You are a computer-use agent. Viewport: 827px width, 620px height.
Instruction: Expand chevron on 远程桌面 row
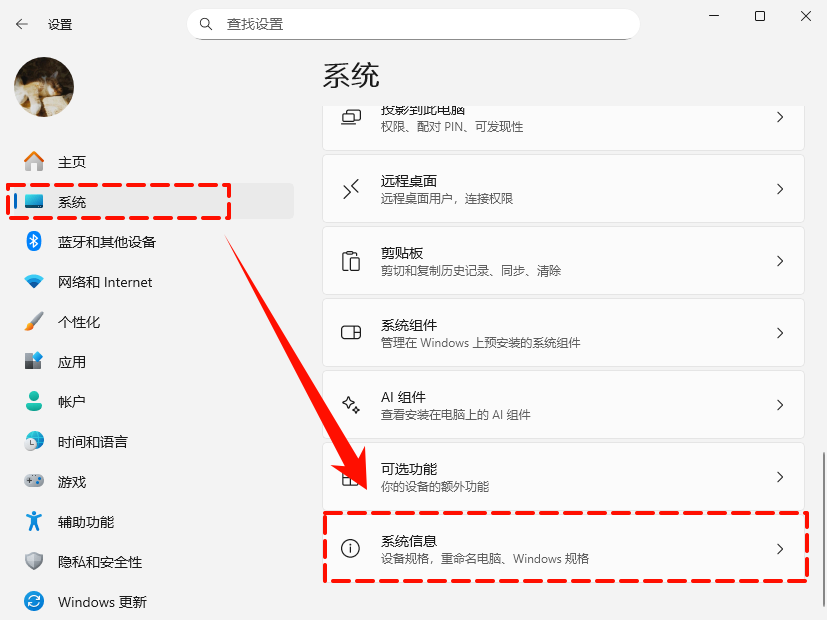[x=780, y=189]
